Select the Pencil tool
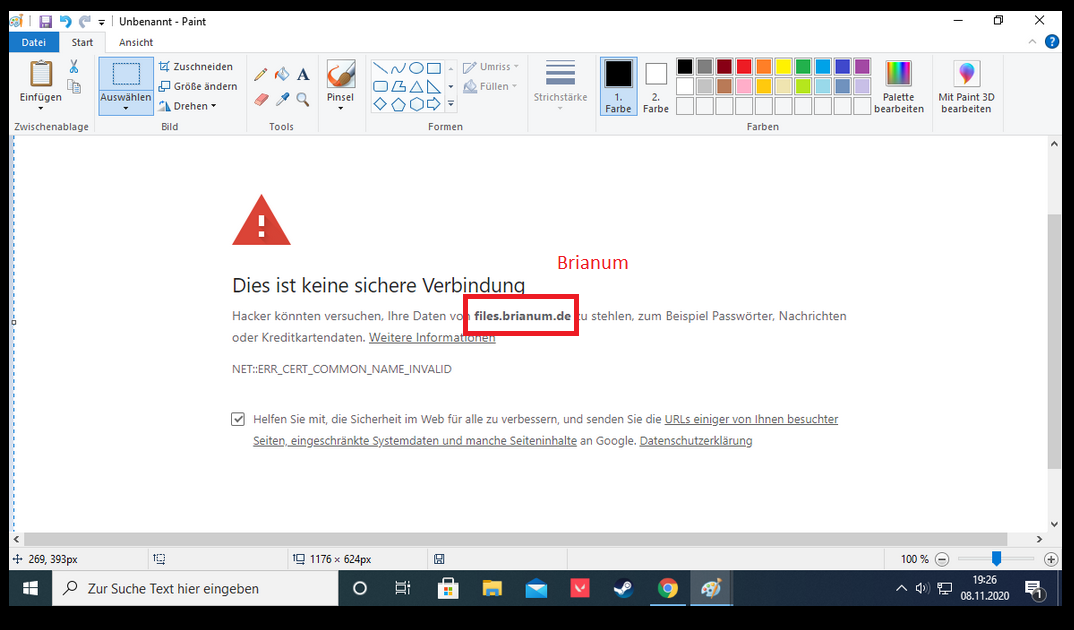The width and height of the screenshot is (1074, 630). point(261,74)
